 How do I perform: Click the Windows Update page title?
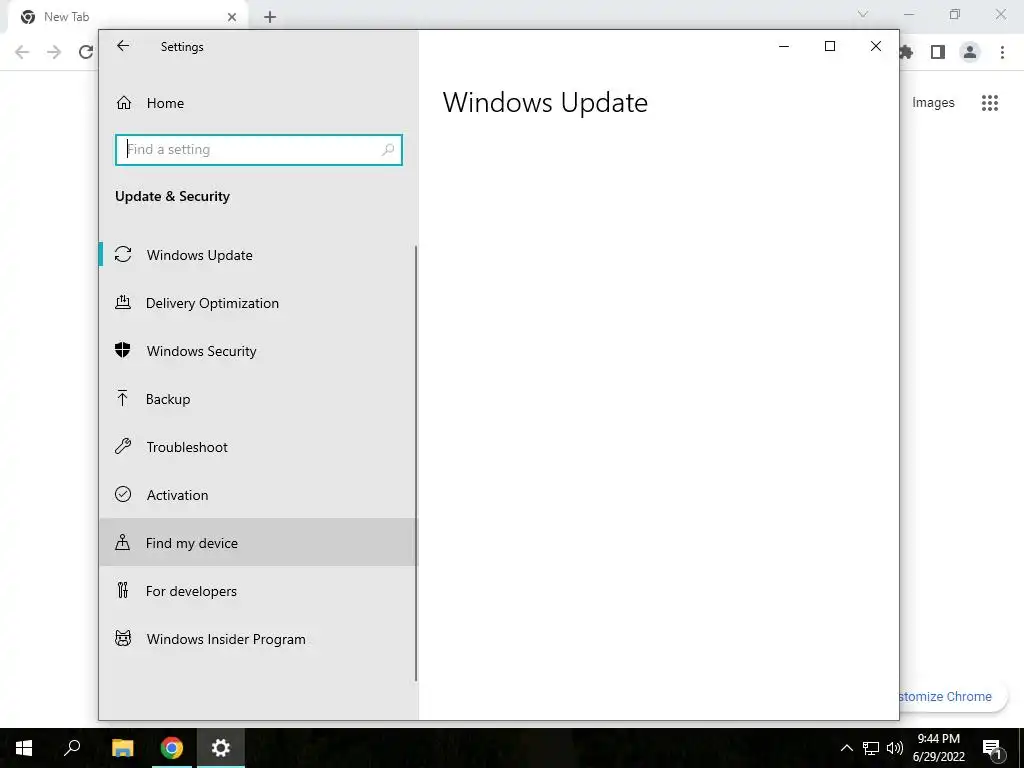545,103
